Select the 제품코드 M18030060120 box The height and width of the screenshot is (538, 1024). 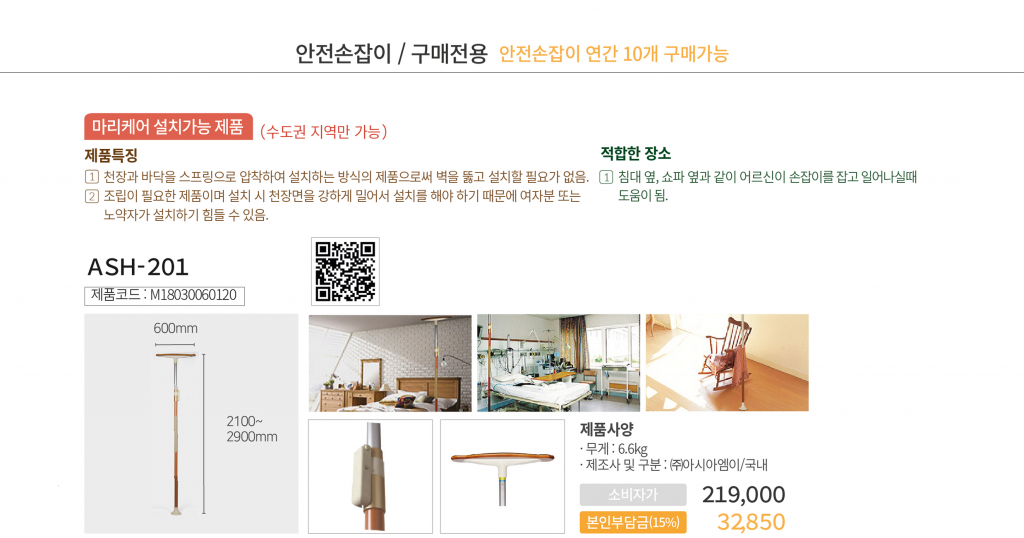(165, 296)
